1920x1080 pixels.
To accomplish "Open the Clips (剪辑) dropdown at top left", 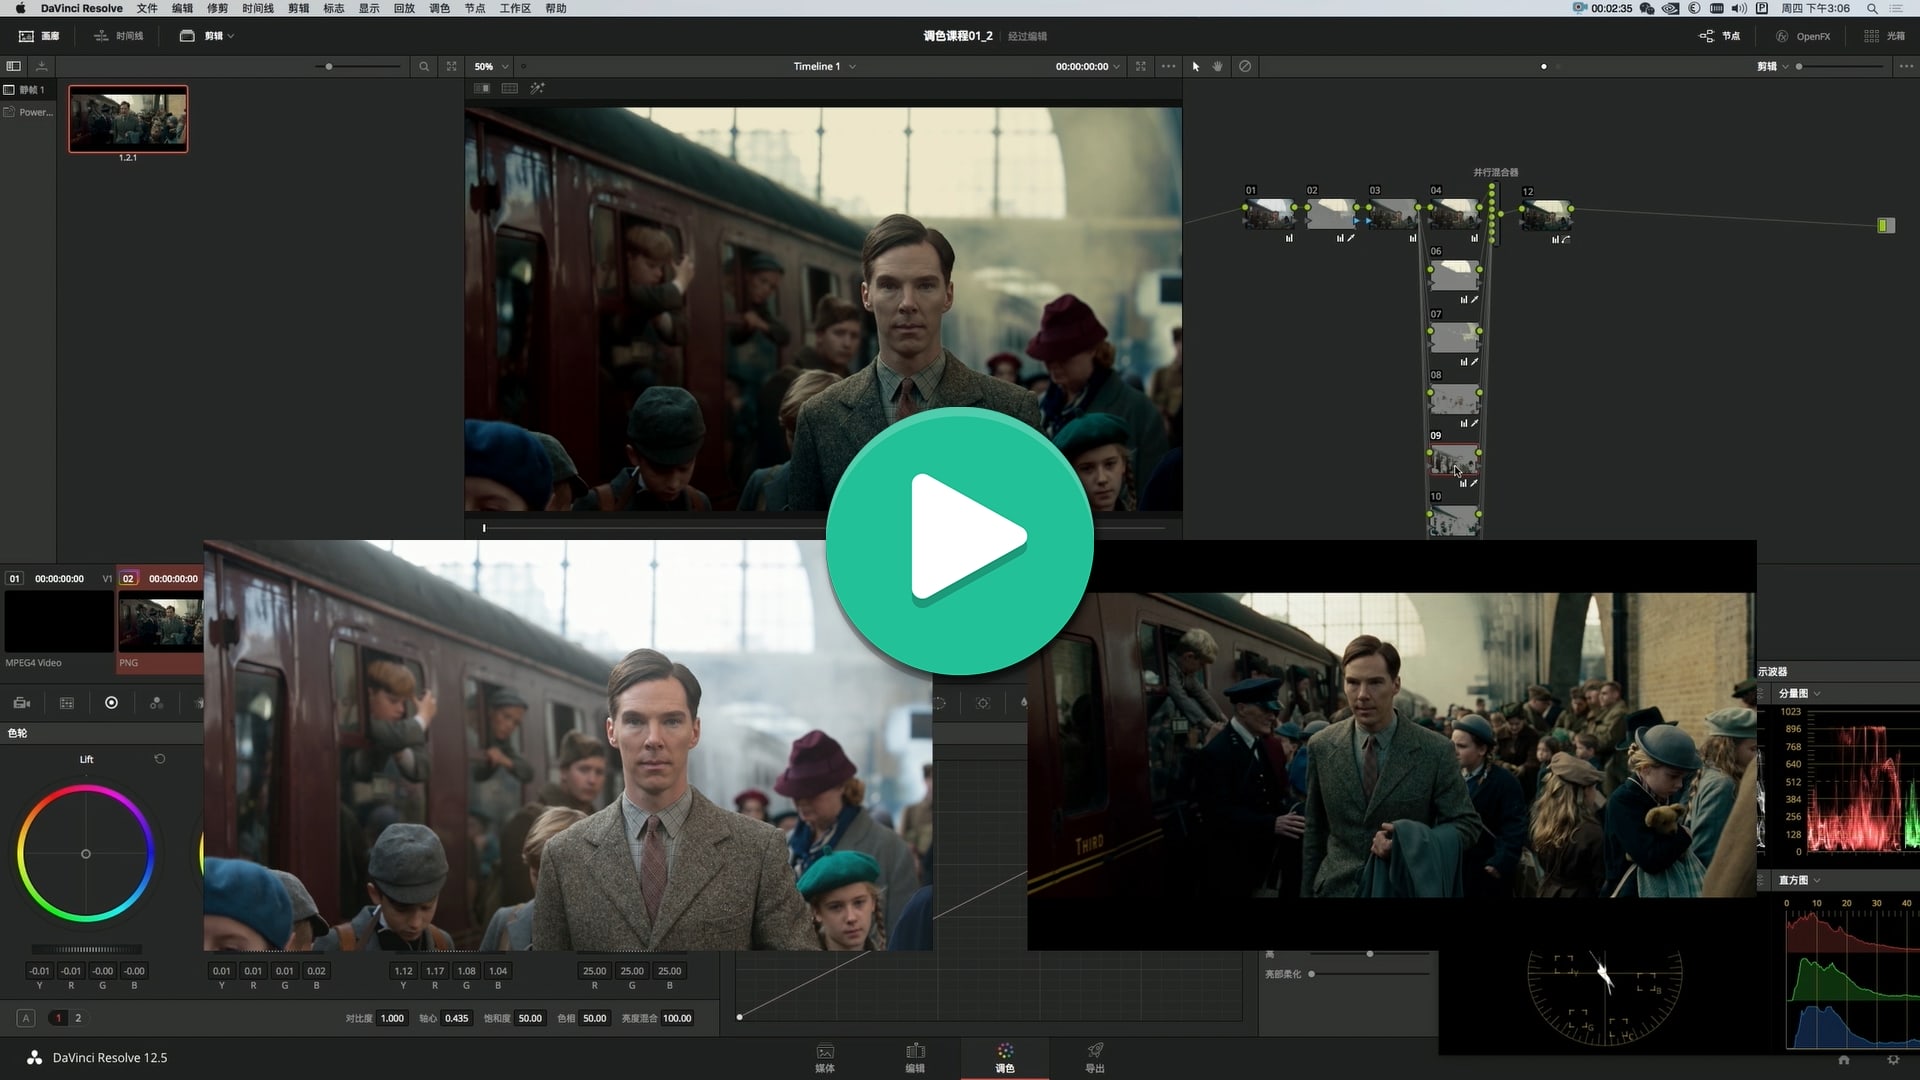I will tap(207, 36).
